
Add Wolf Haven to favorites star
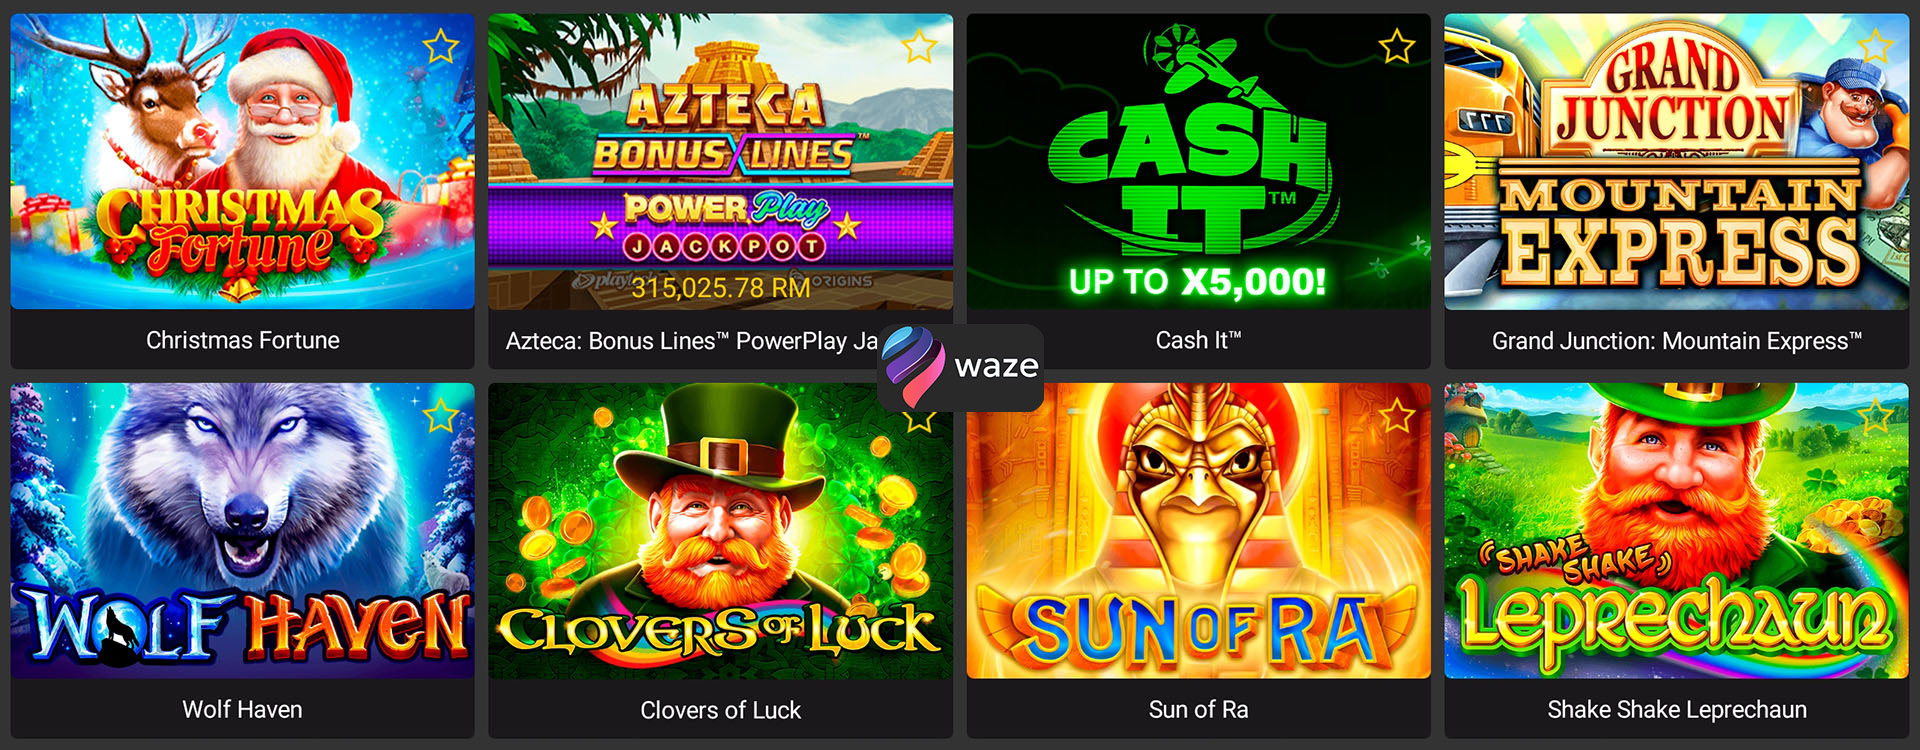pyautogui.click(x=441, y=415)
